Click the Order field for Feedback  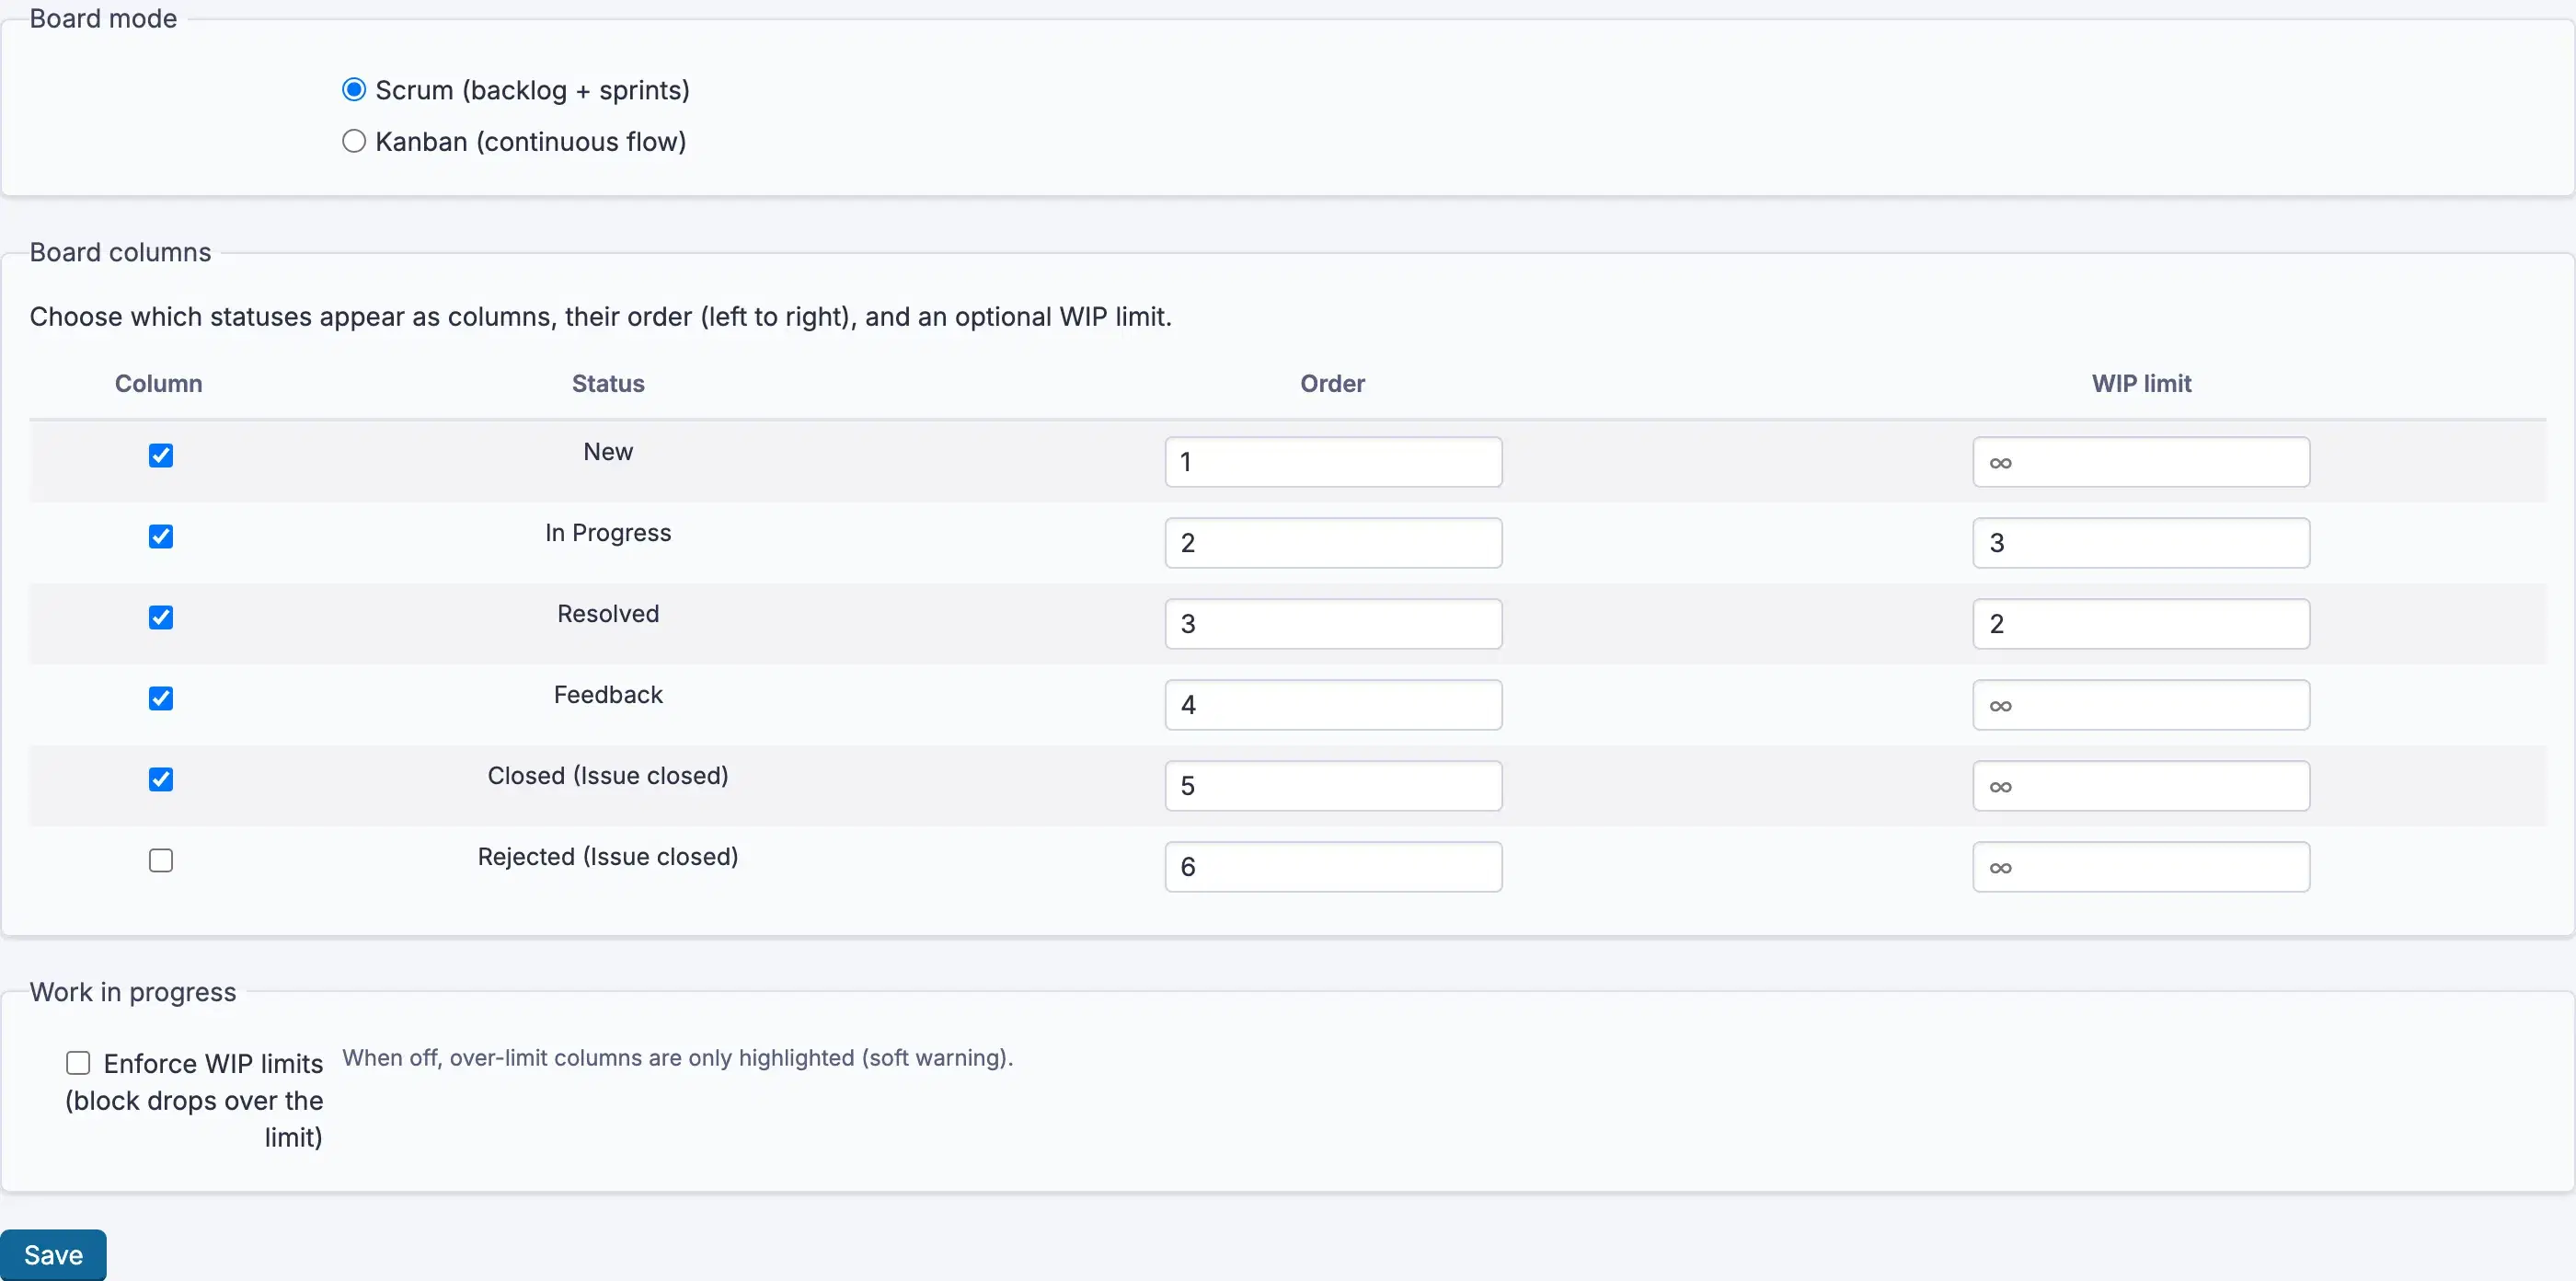(x=1333, y=705)
